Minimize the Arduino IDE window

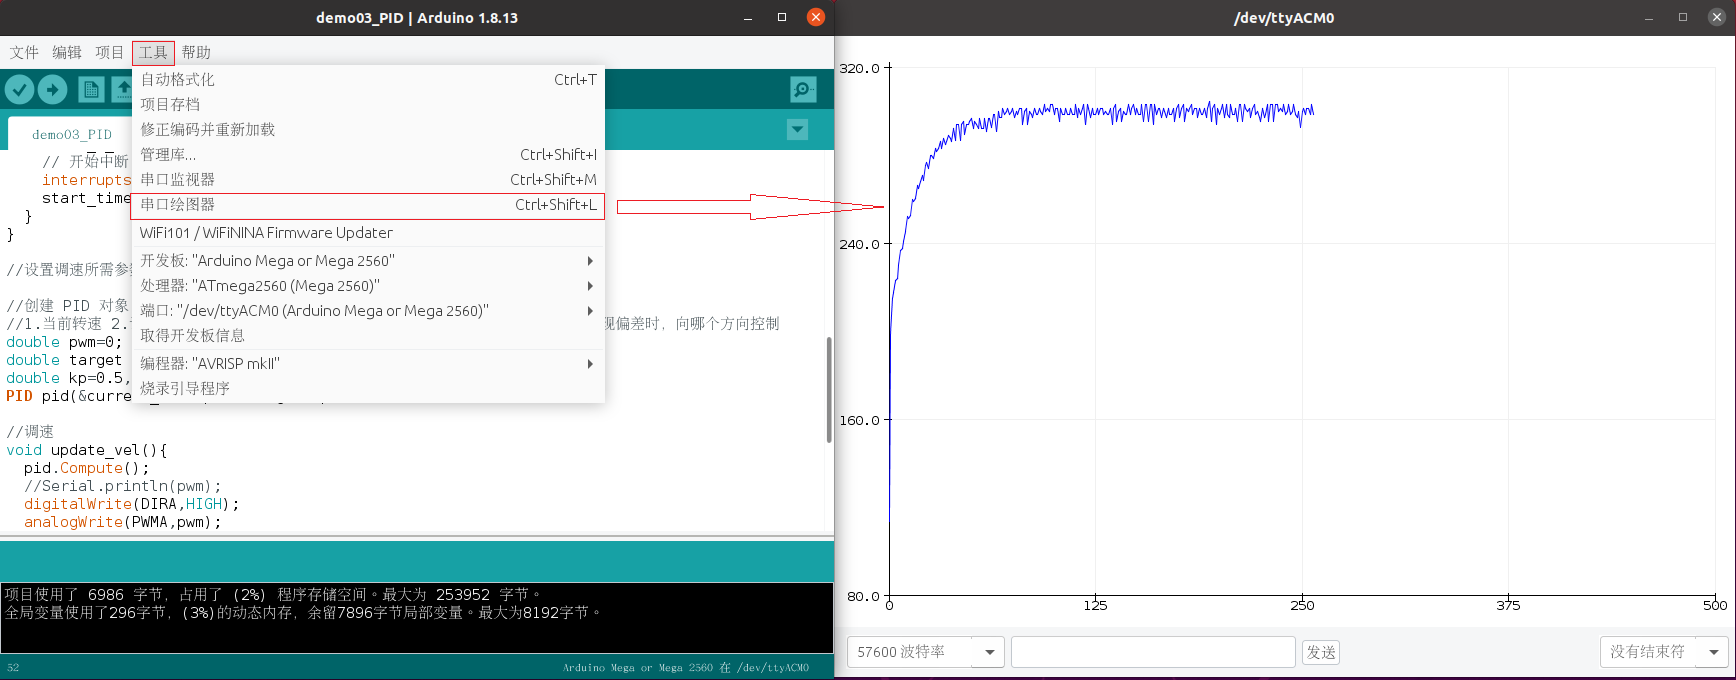(x=748, y=17)
